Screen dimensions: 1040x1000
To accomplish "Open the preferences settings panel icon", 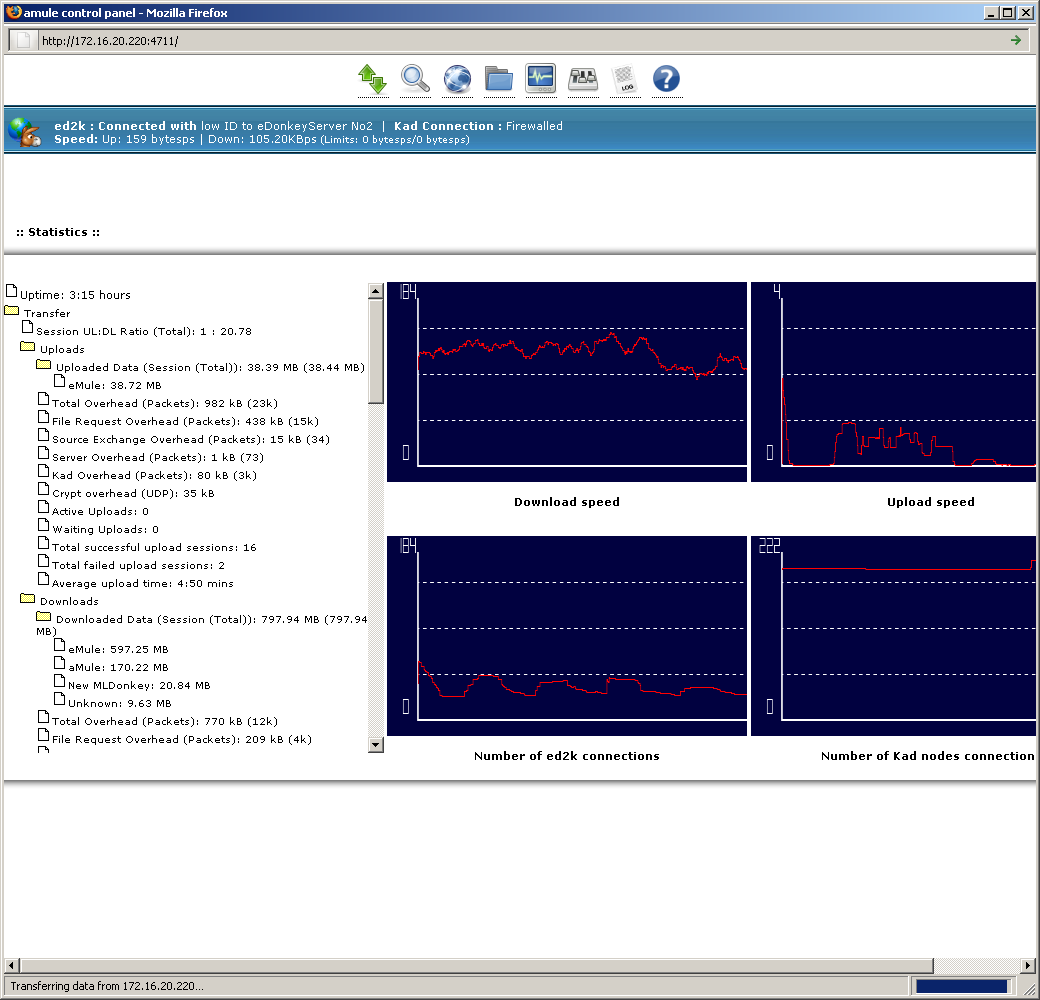I will click(x=583, y=80).
